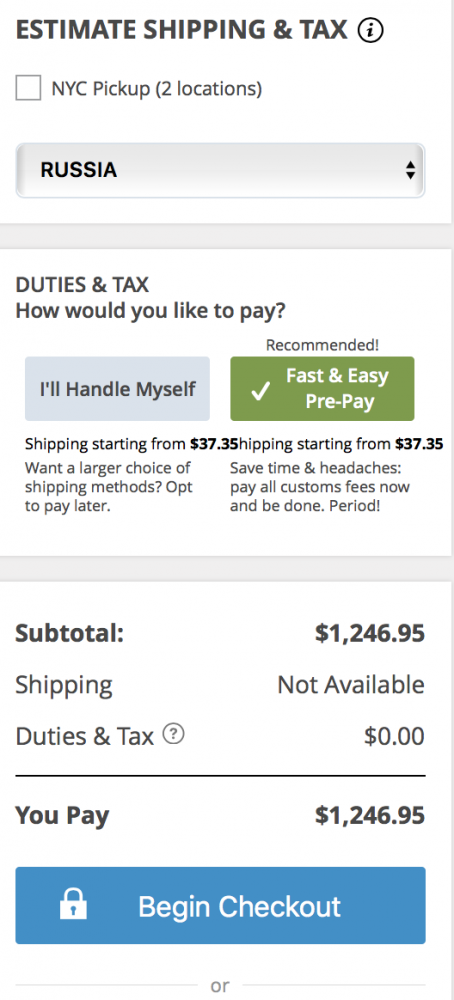Click the Subtotal amount $1,246.95
This screenshot has height=1000, width=454.
(x=370, y=633)
